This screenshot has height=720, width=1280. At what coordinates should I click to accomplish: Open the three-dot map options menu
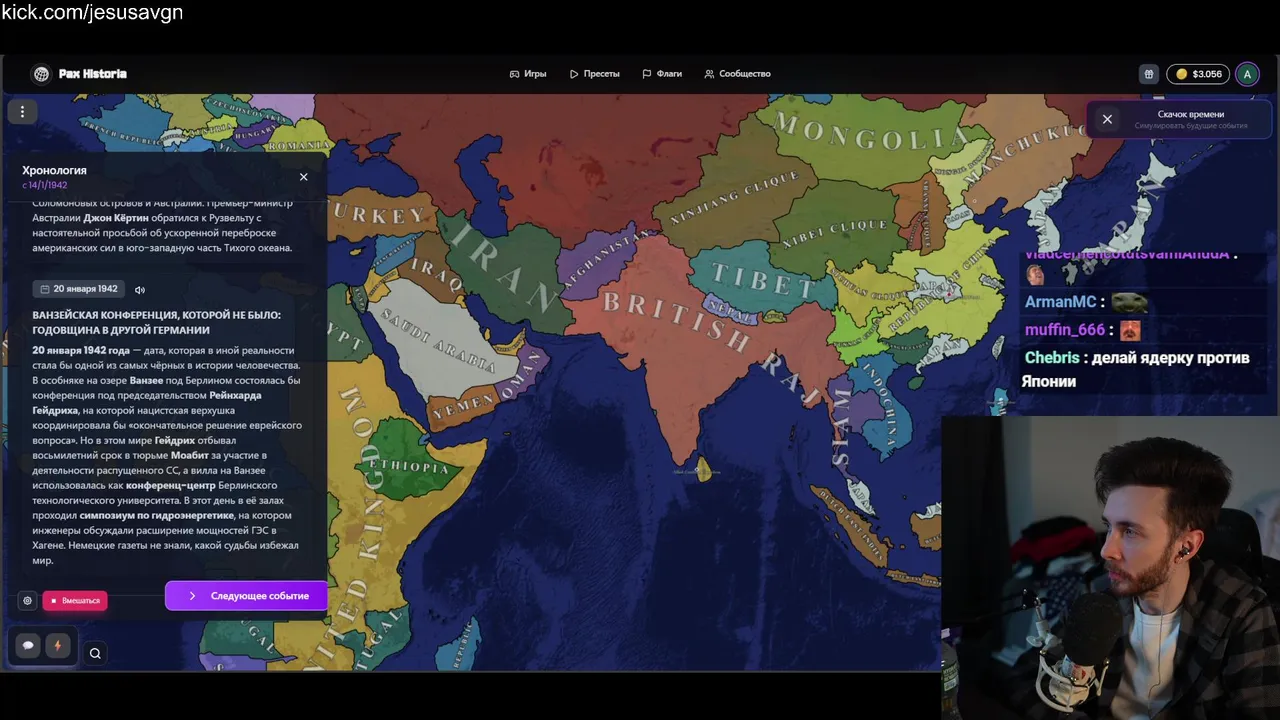[x=22, y=112]
